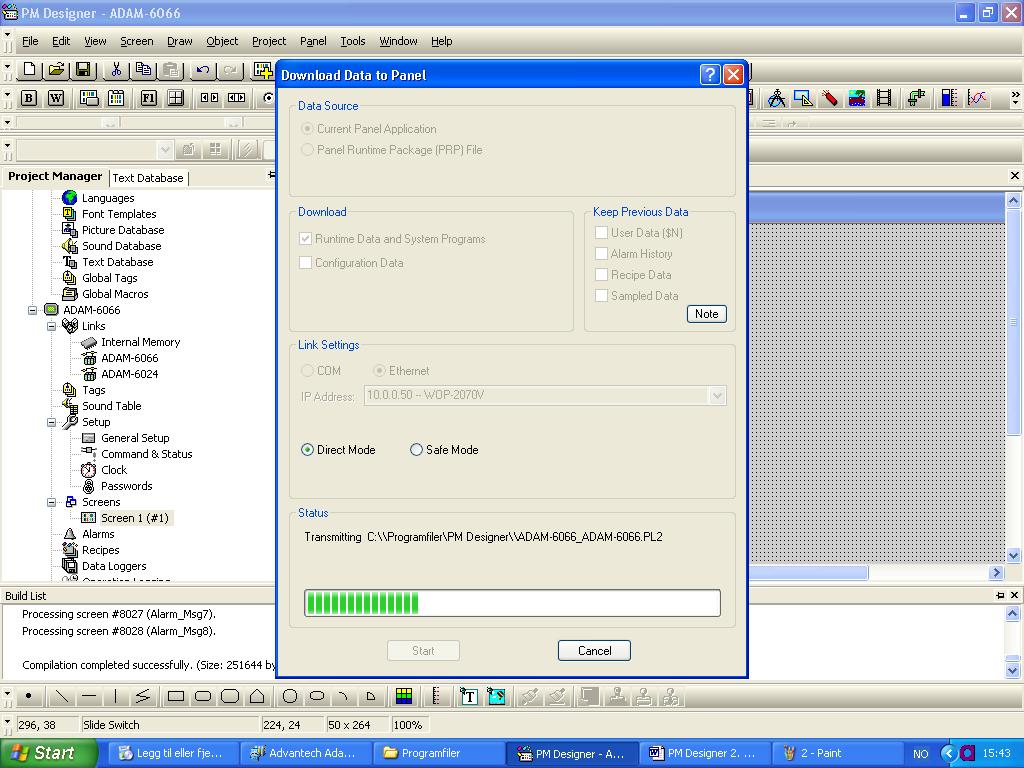This screenshot has width=1024, height=768.
Task: Toggle the Recipe Data checkbox
Action: pos(601,275)
